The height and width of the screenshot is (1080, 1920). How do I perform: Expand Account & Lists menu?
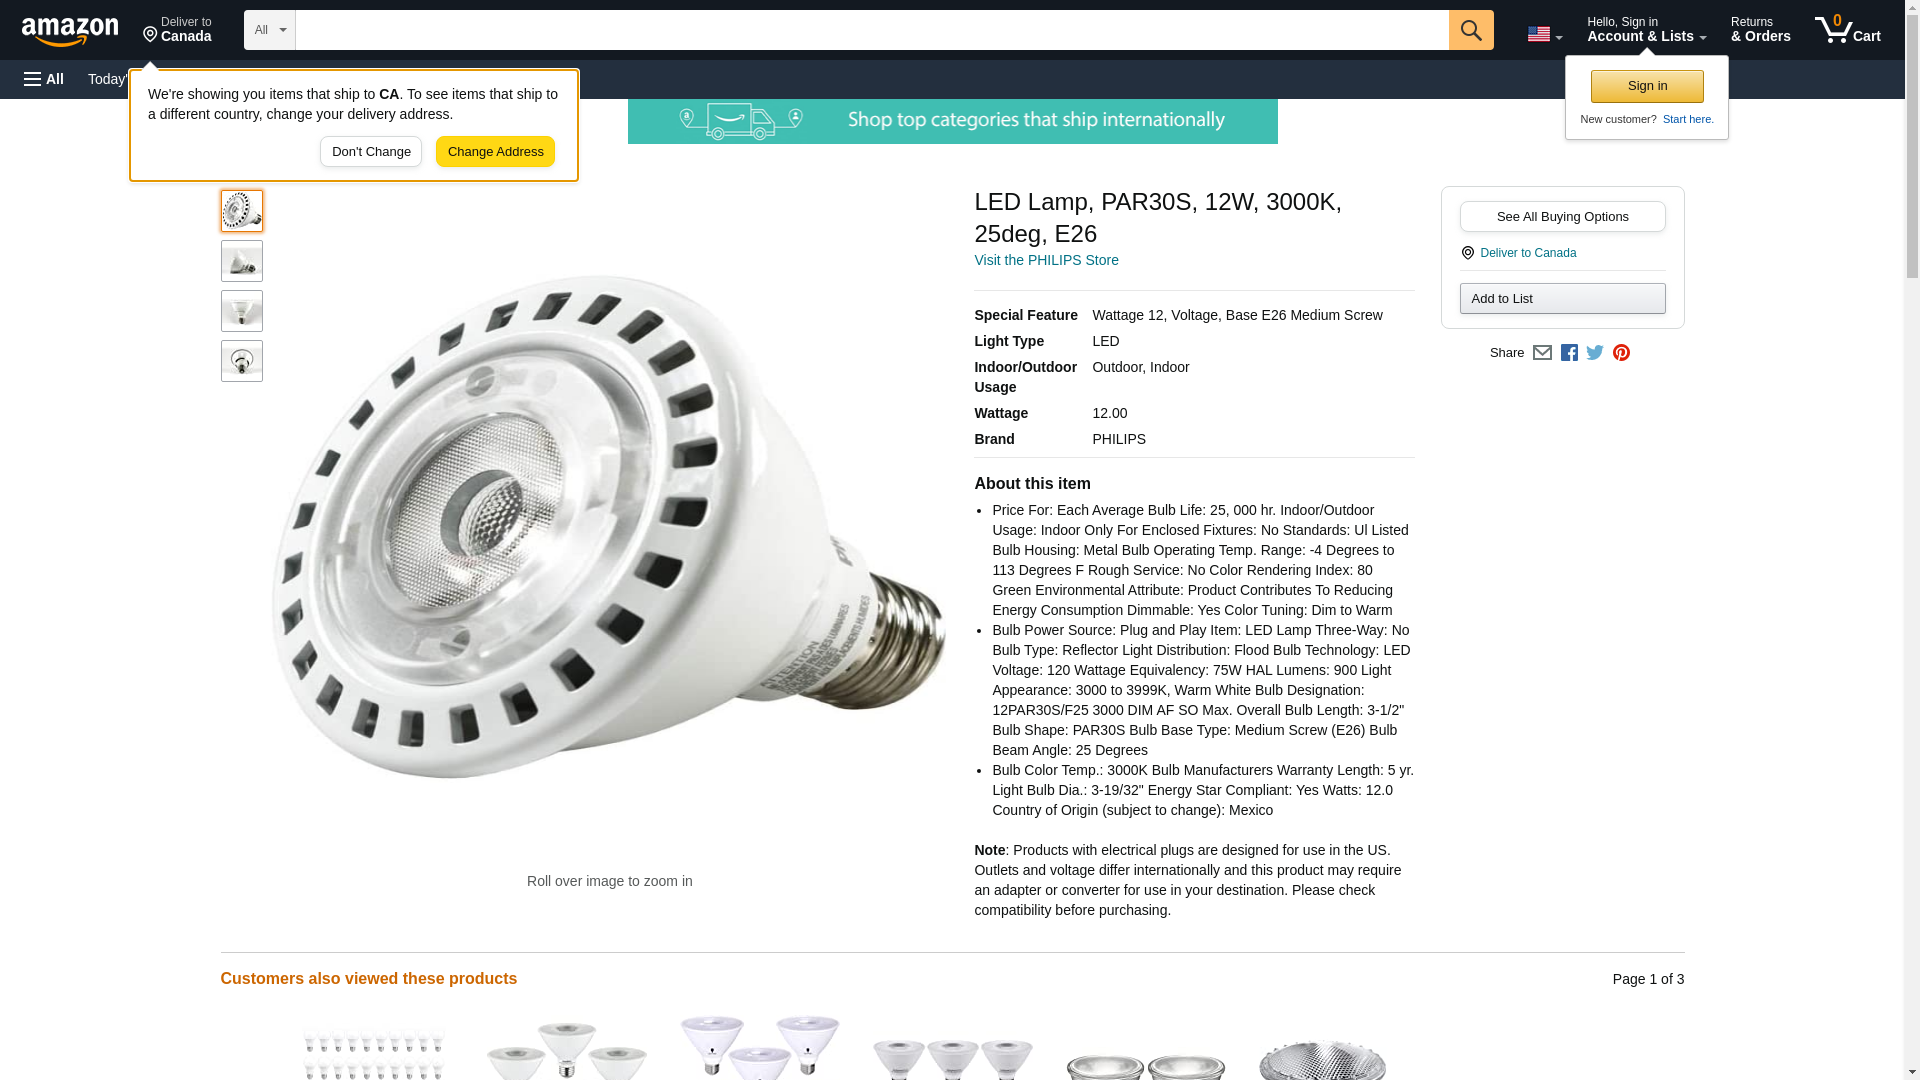click(x=1646, y=30)
